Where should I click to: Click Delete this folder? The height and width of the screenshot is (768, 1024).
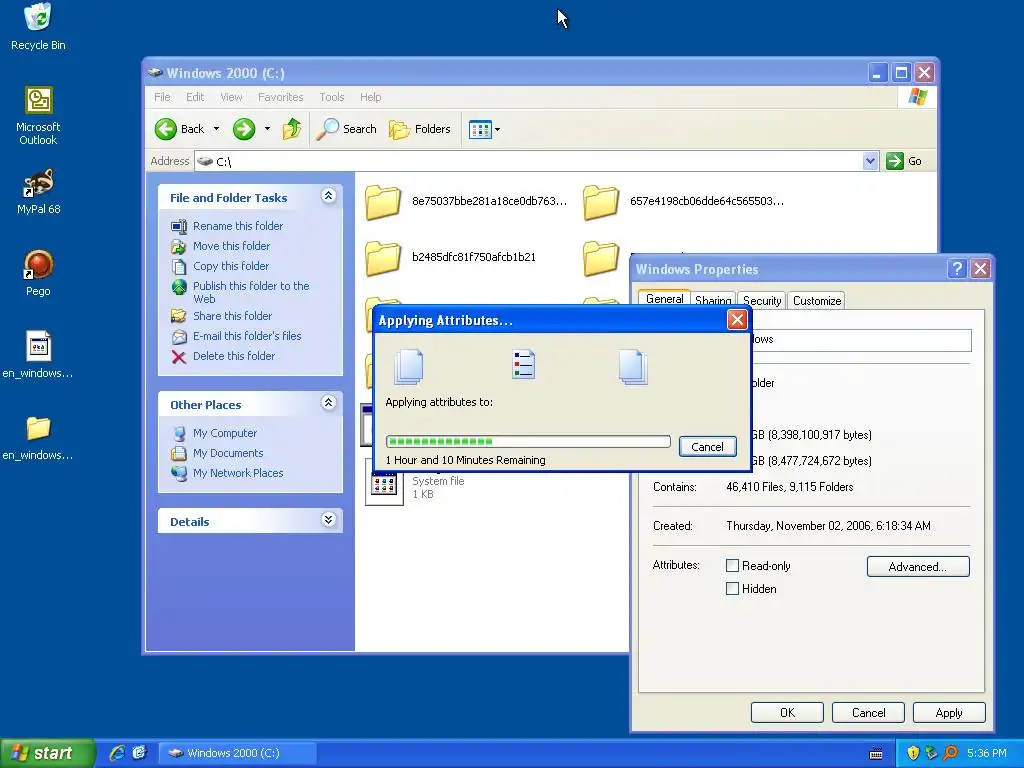tap(234, 356)
